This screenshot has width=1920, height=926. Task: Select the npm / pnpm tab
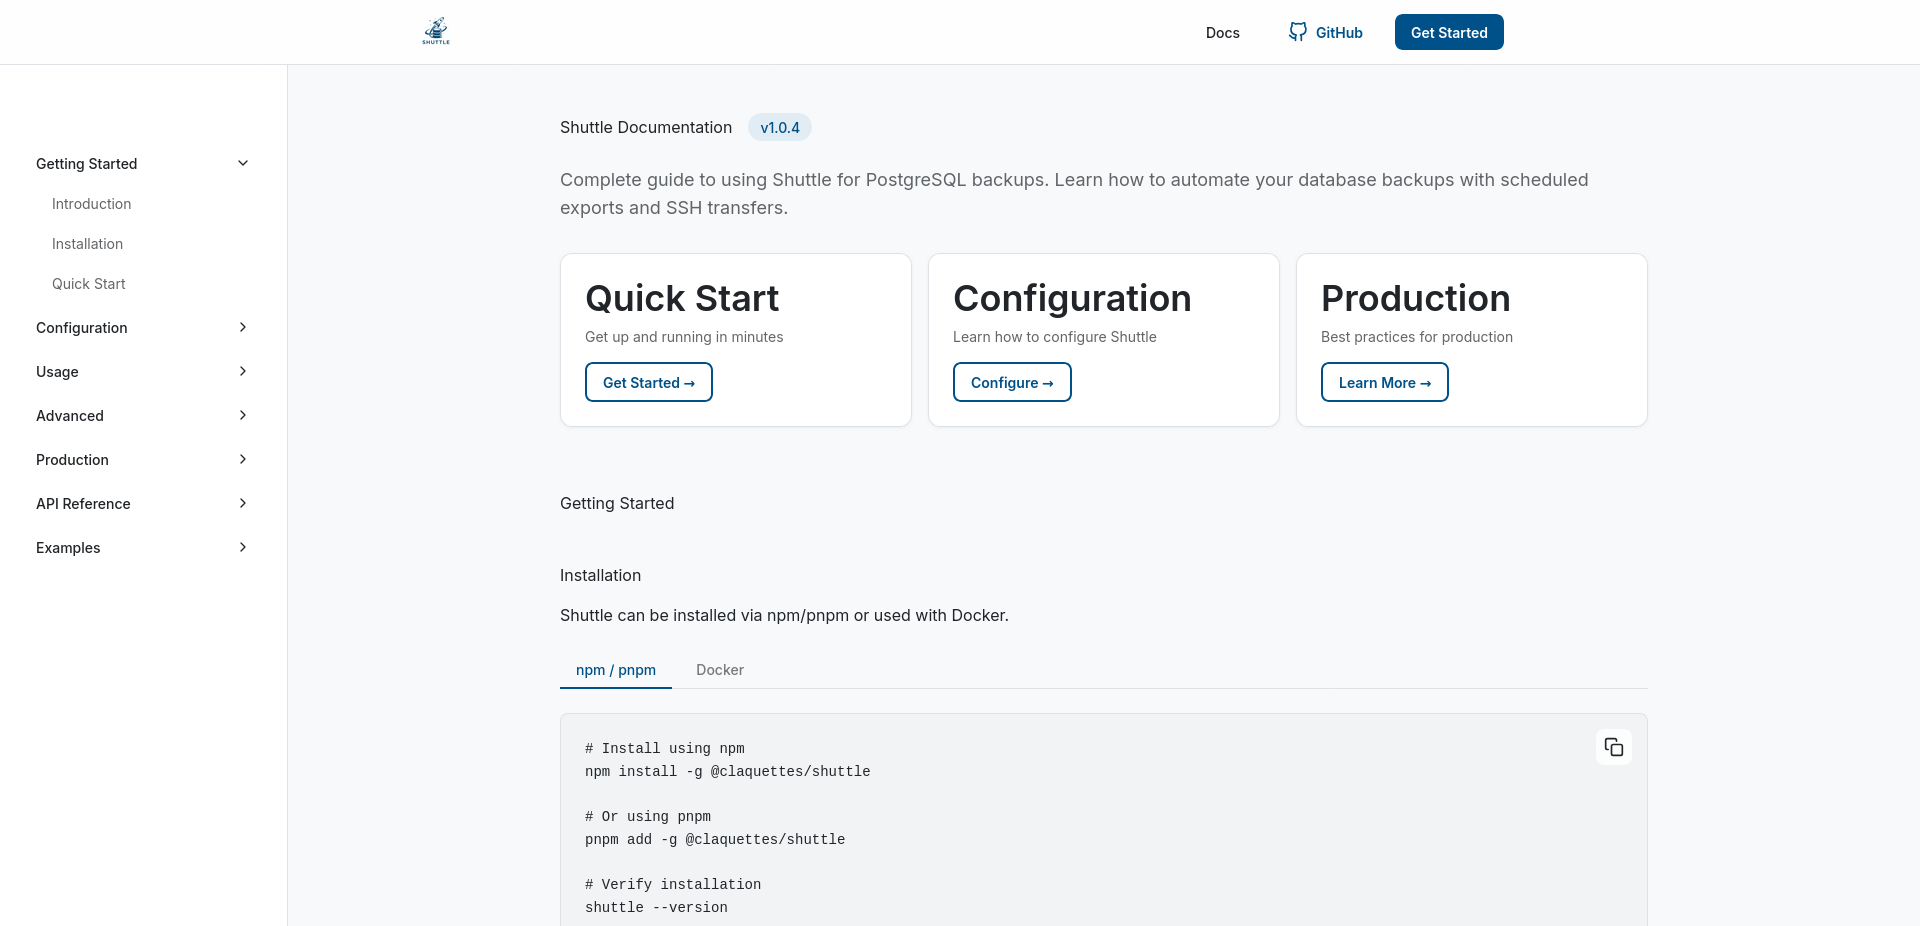click(x=615, y=670)
